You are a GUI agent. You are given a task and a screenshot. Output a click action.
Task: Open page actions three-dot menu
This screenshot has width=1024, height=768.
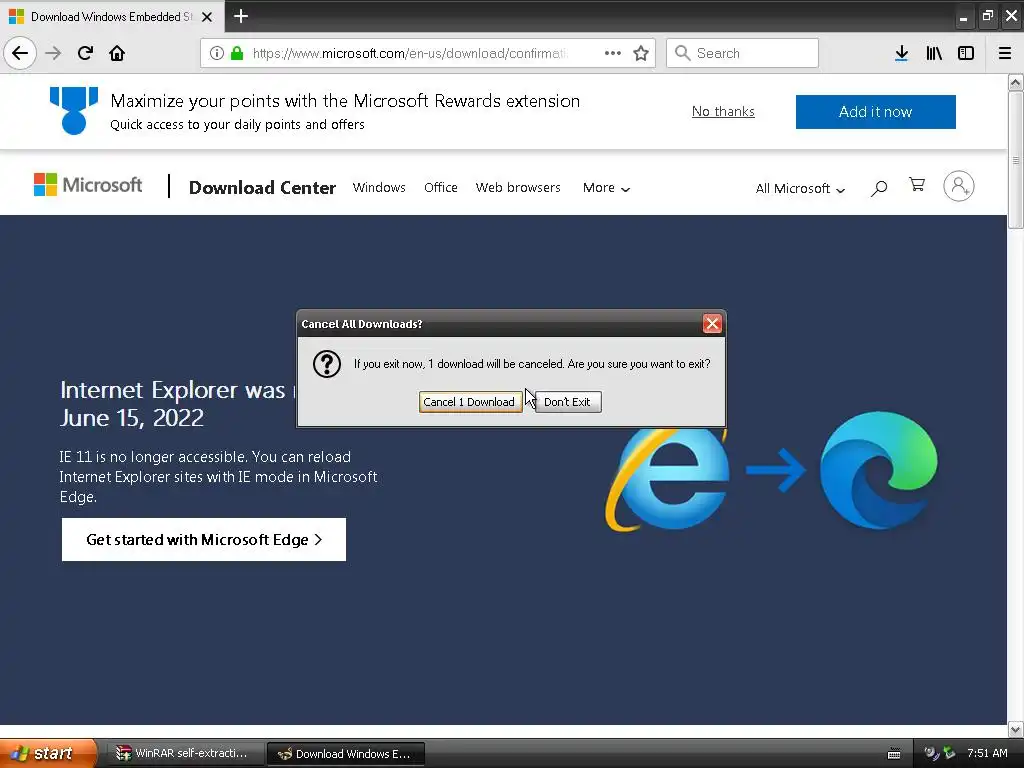click(613, 53)
